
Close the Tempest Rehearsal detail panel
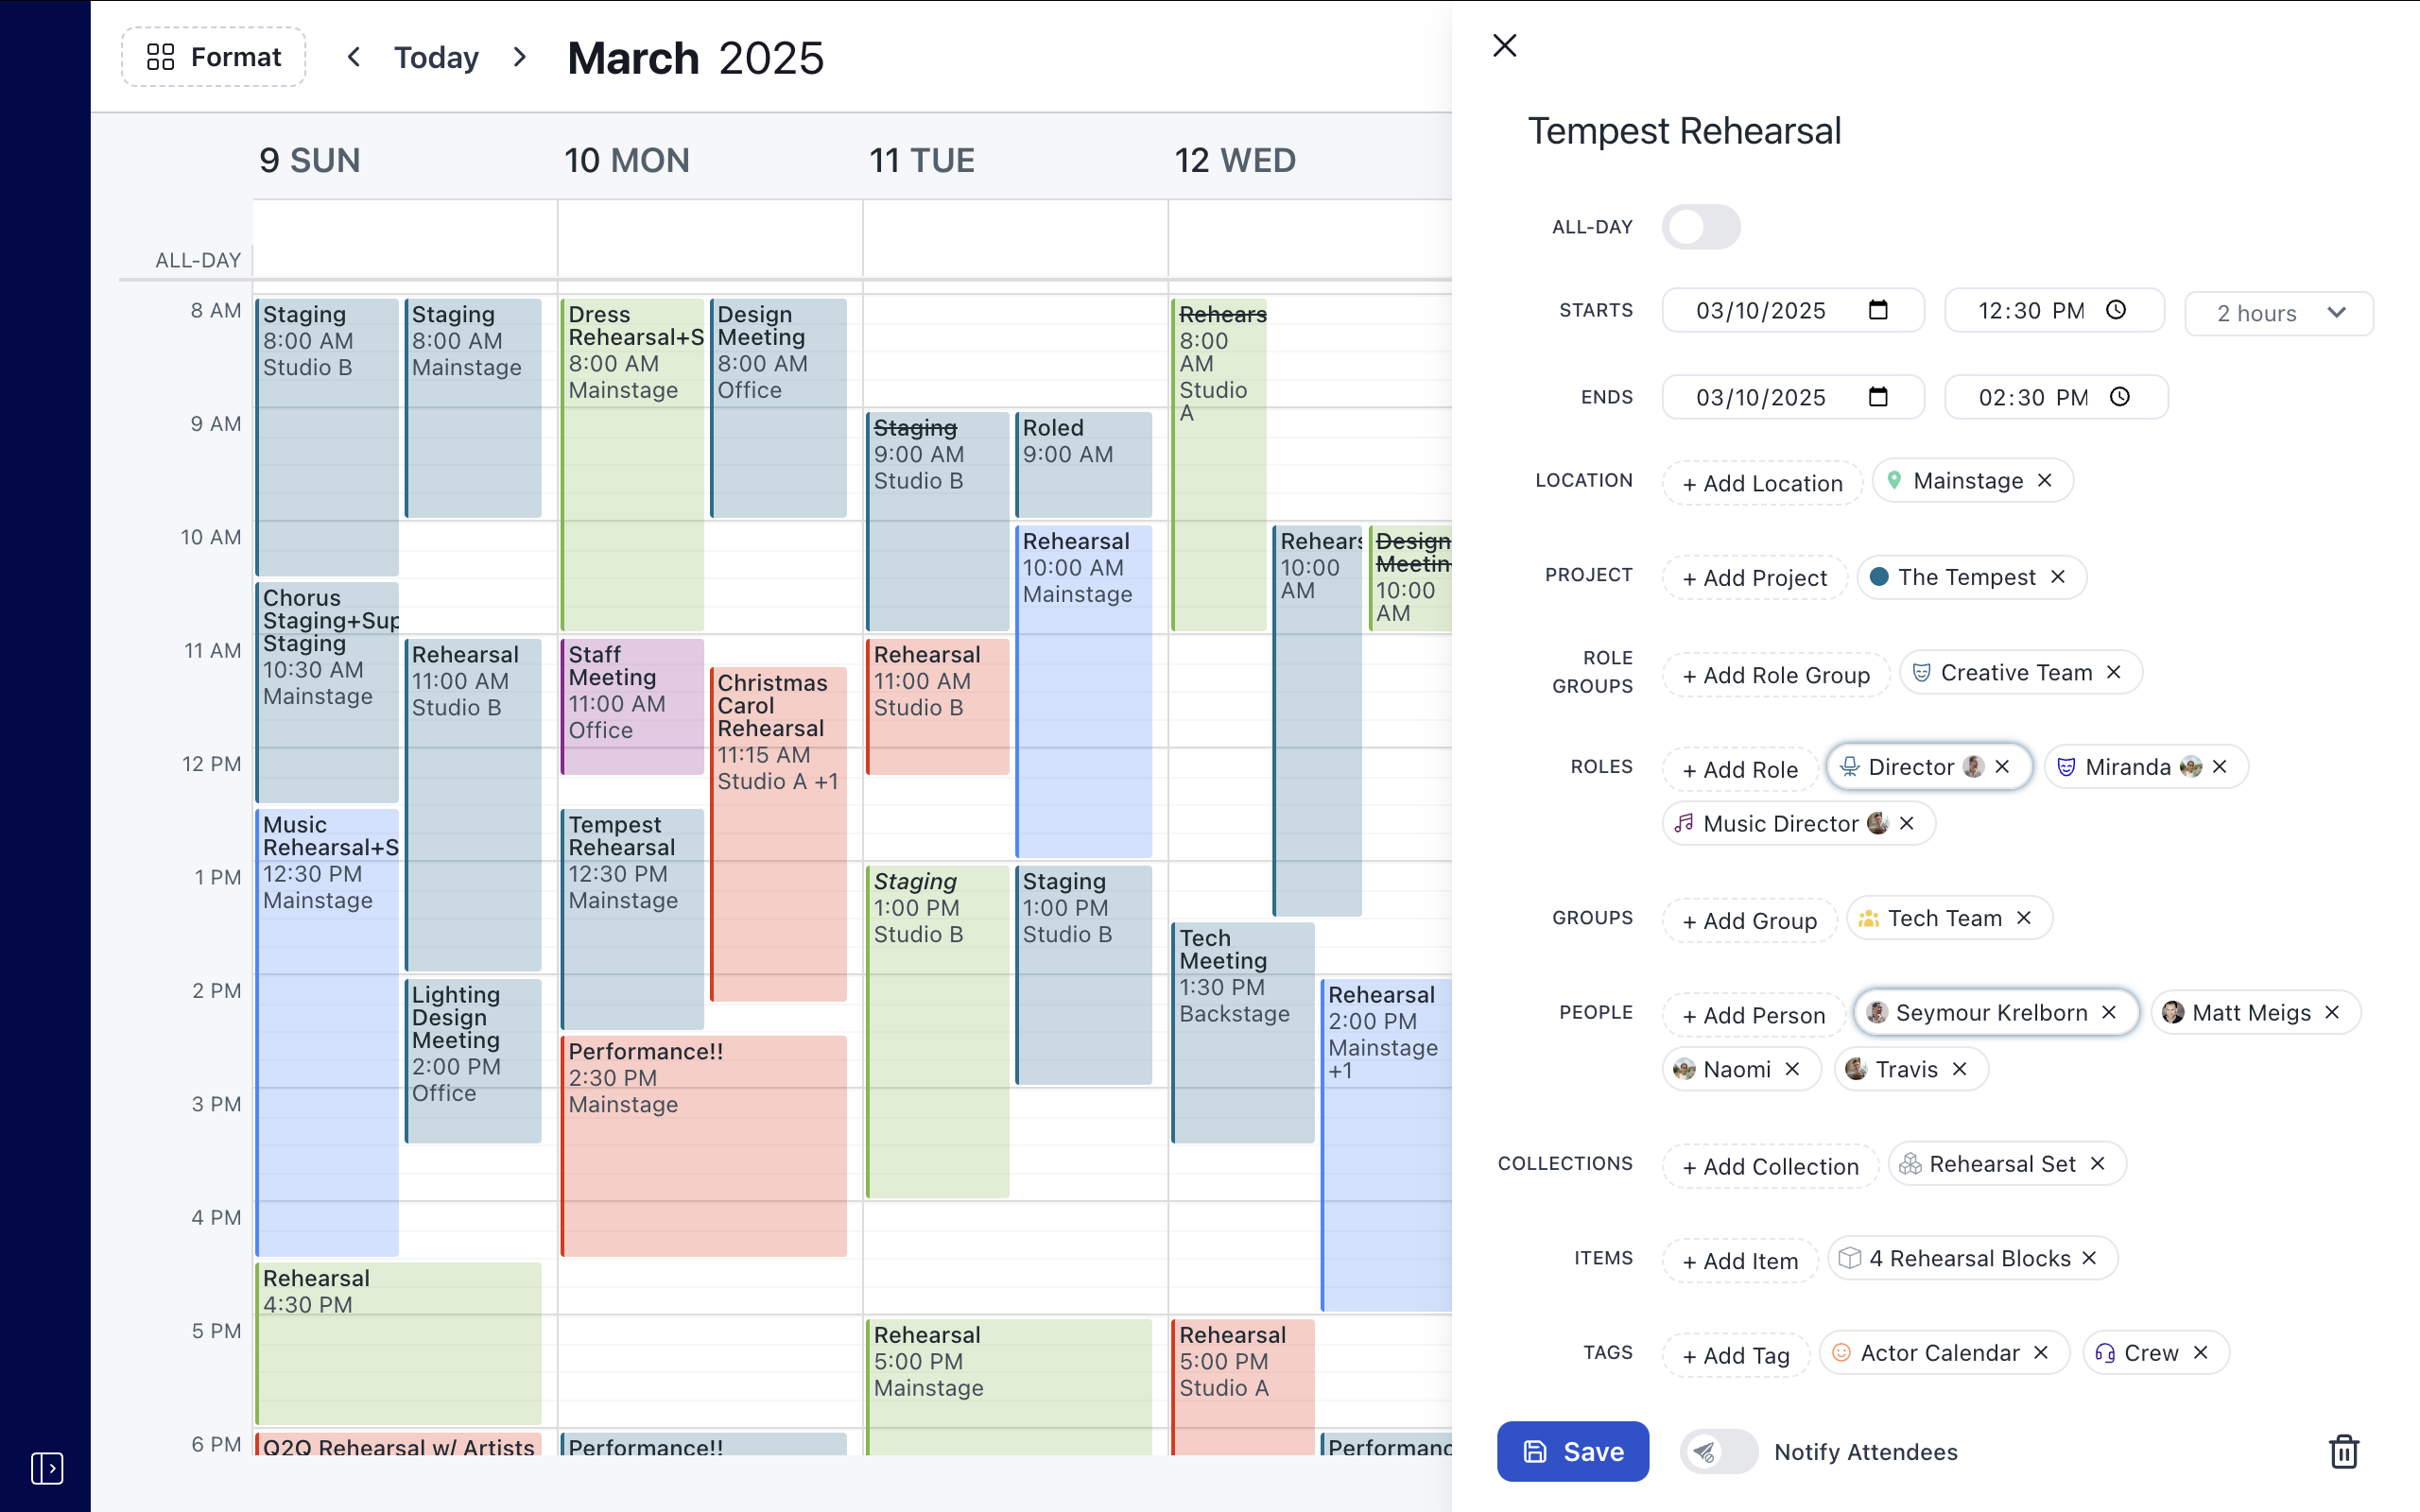coord(1504,46)
